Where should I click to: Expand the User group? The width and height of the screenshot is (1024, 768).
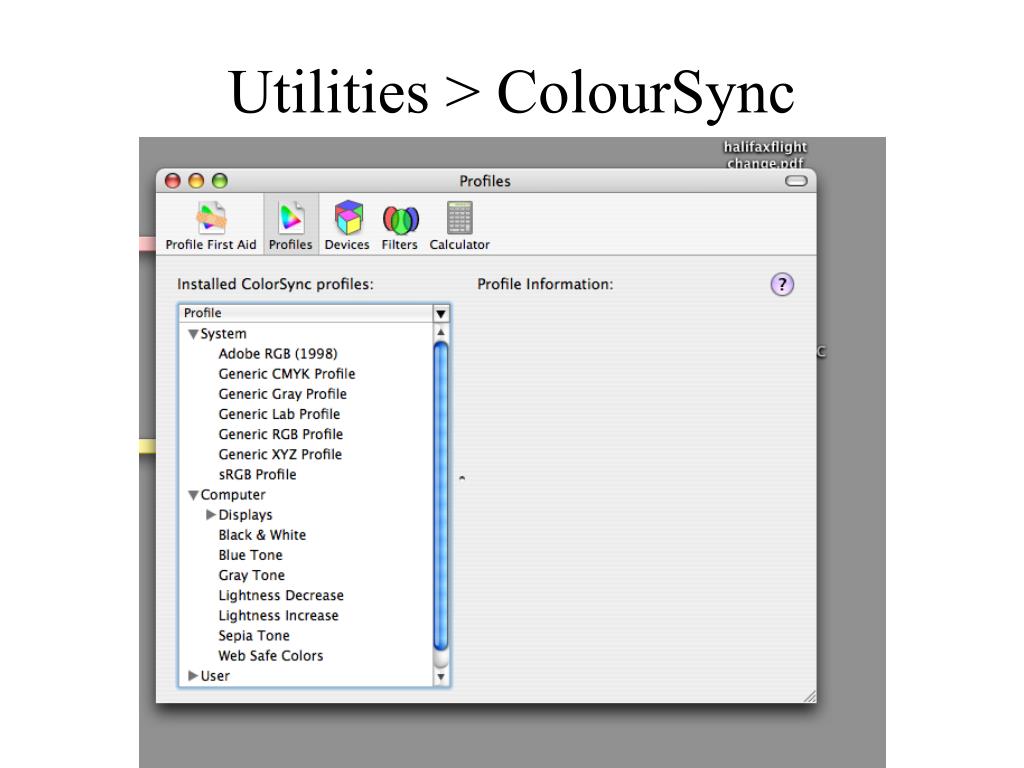click(193, 675)
